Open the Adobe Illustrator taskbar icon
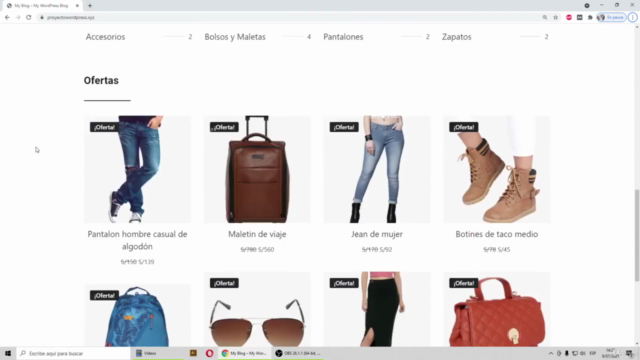The image size is (640, 360). [x=193, y=353]
